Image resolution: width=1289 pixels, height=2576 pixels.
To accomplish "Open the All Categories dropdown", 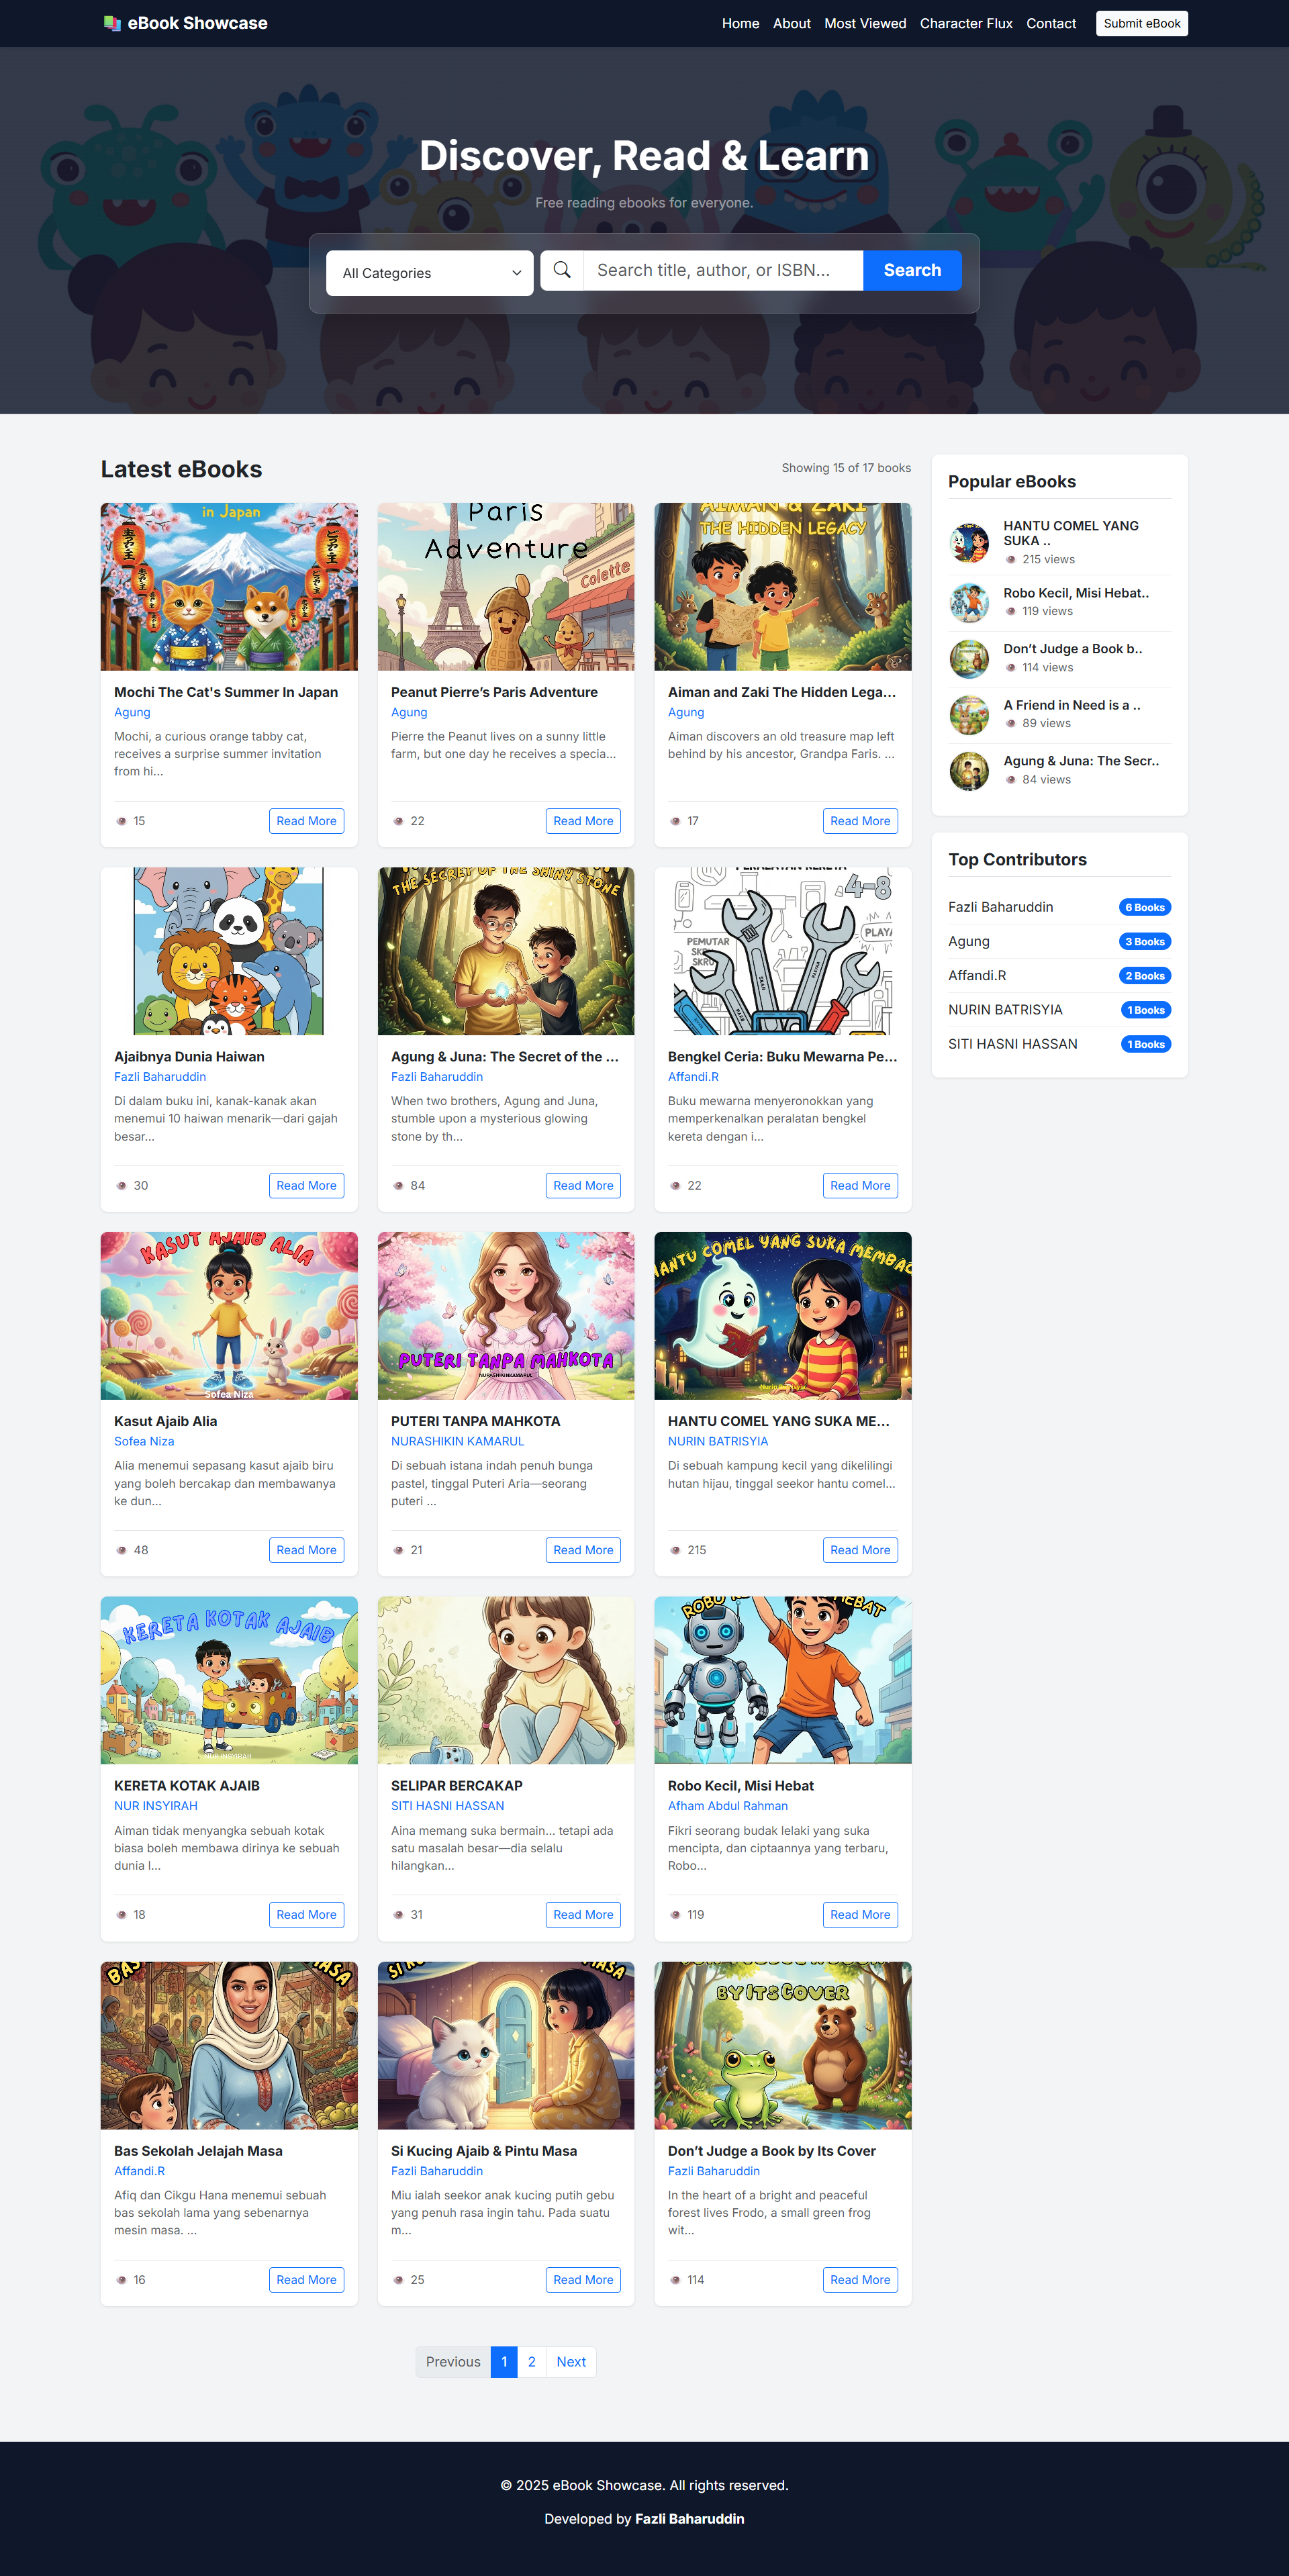I will [x=429, y=272].
